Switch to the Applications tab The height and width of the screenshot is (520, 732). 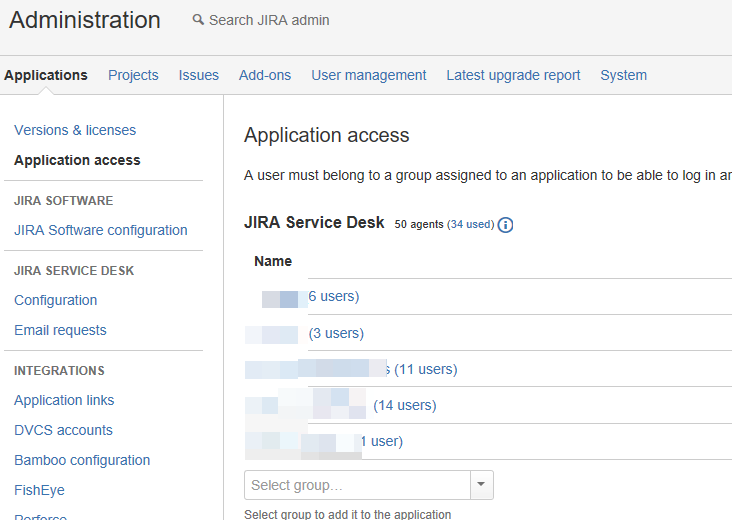pyautogui.click(x=46, y=75)
